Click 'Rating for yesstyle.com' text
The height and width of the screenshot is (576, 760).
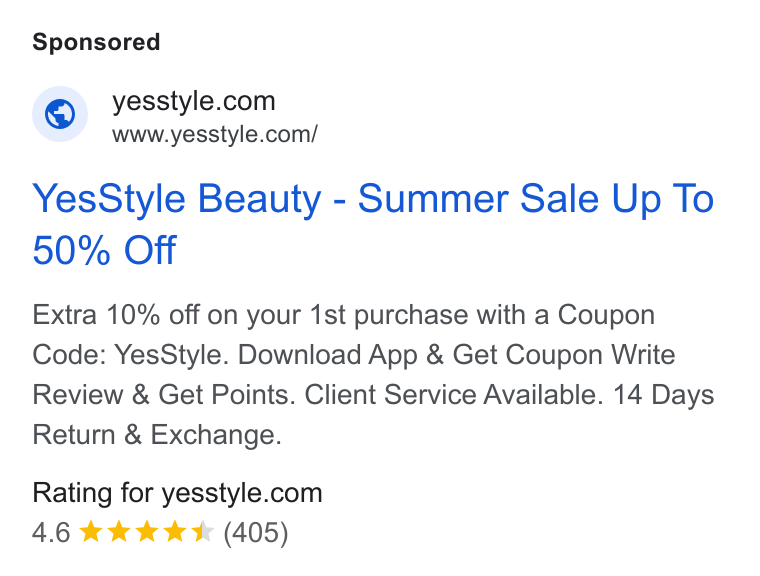click(177, 494)
